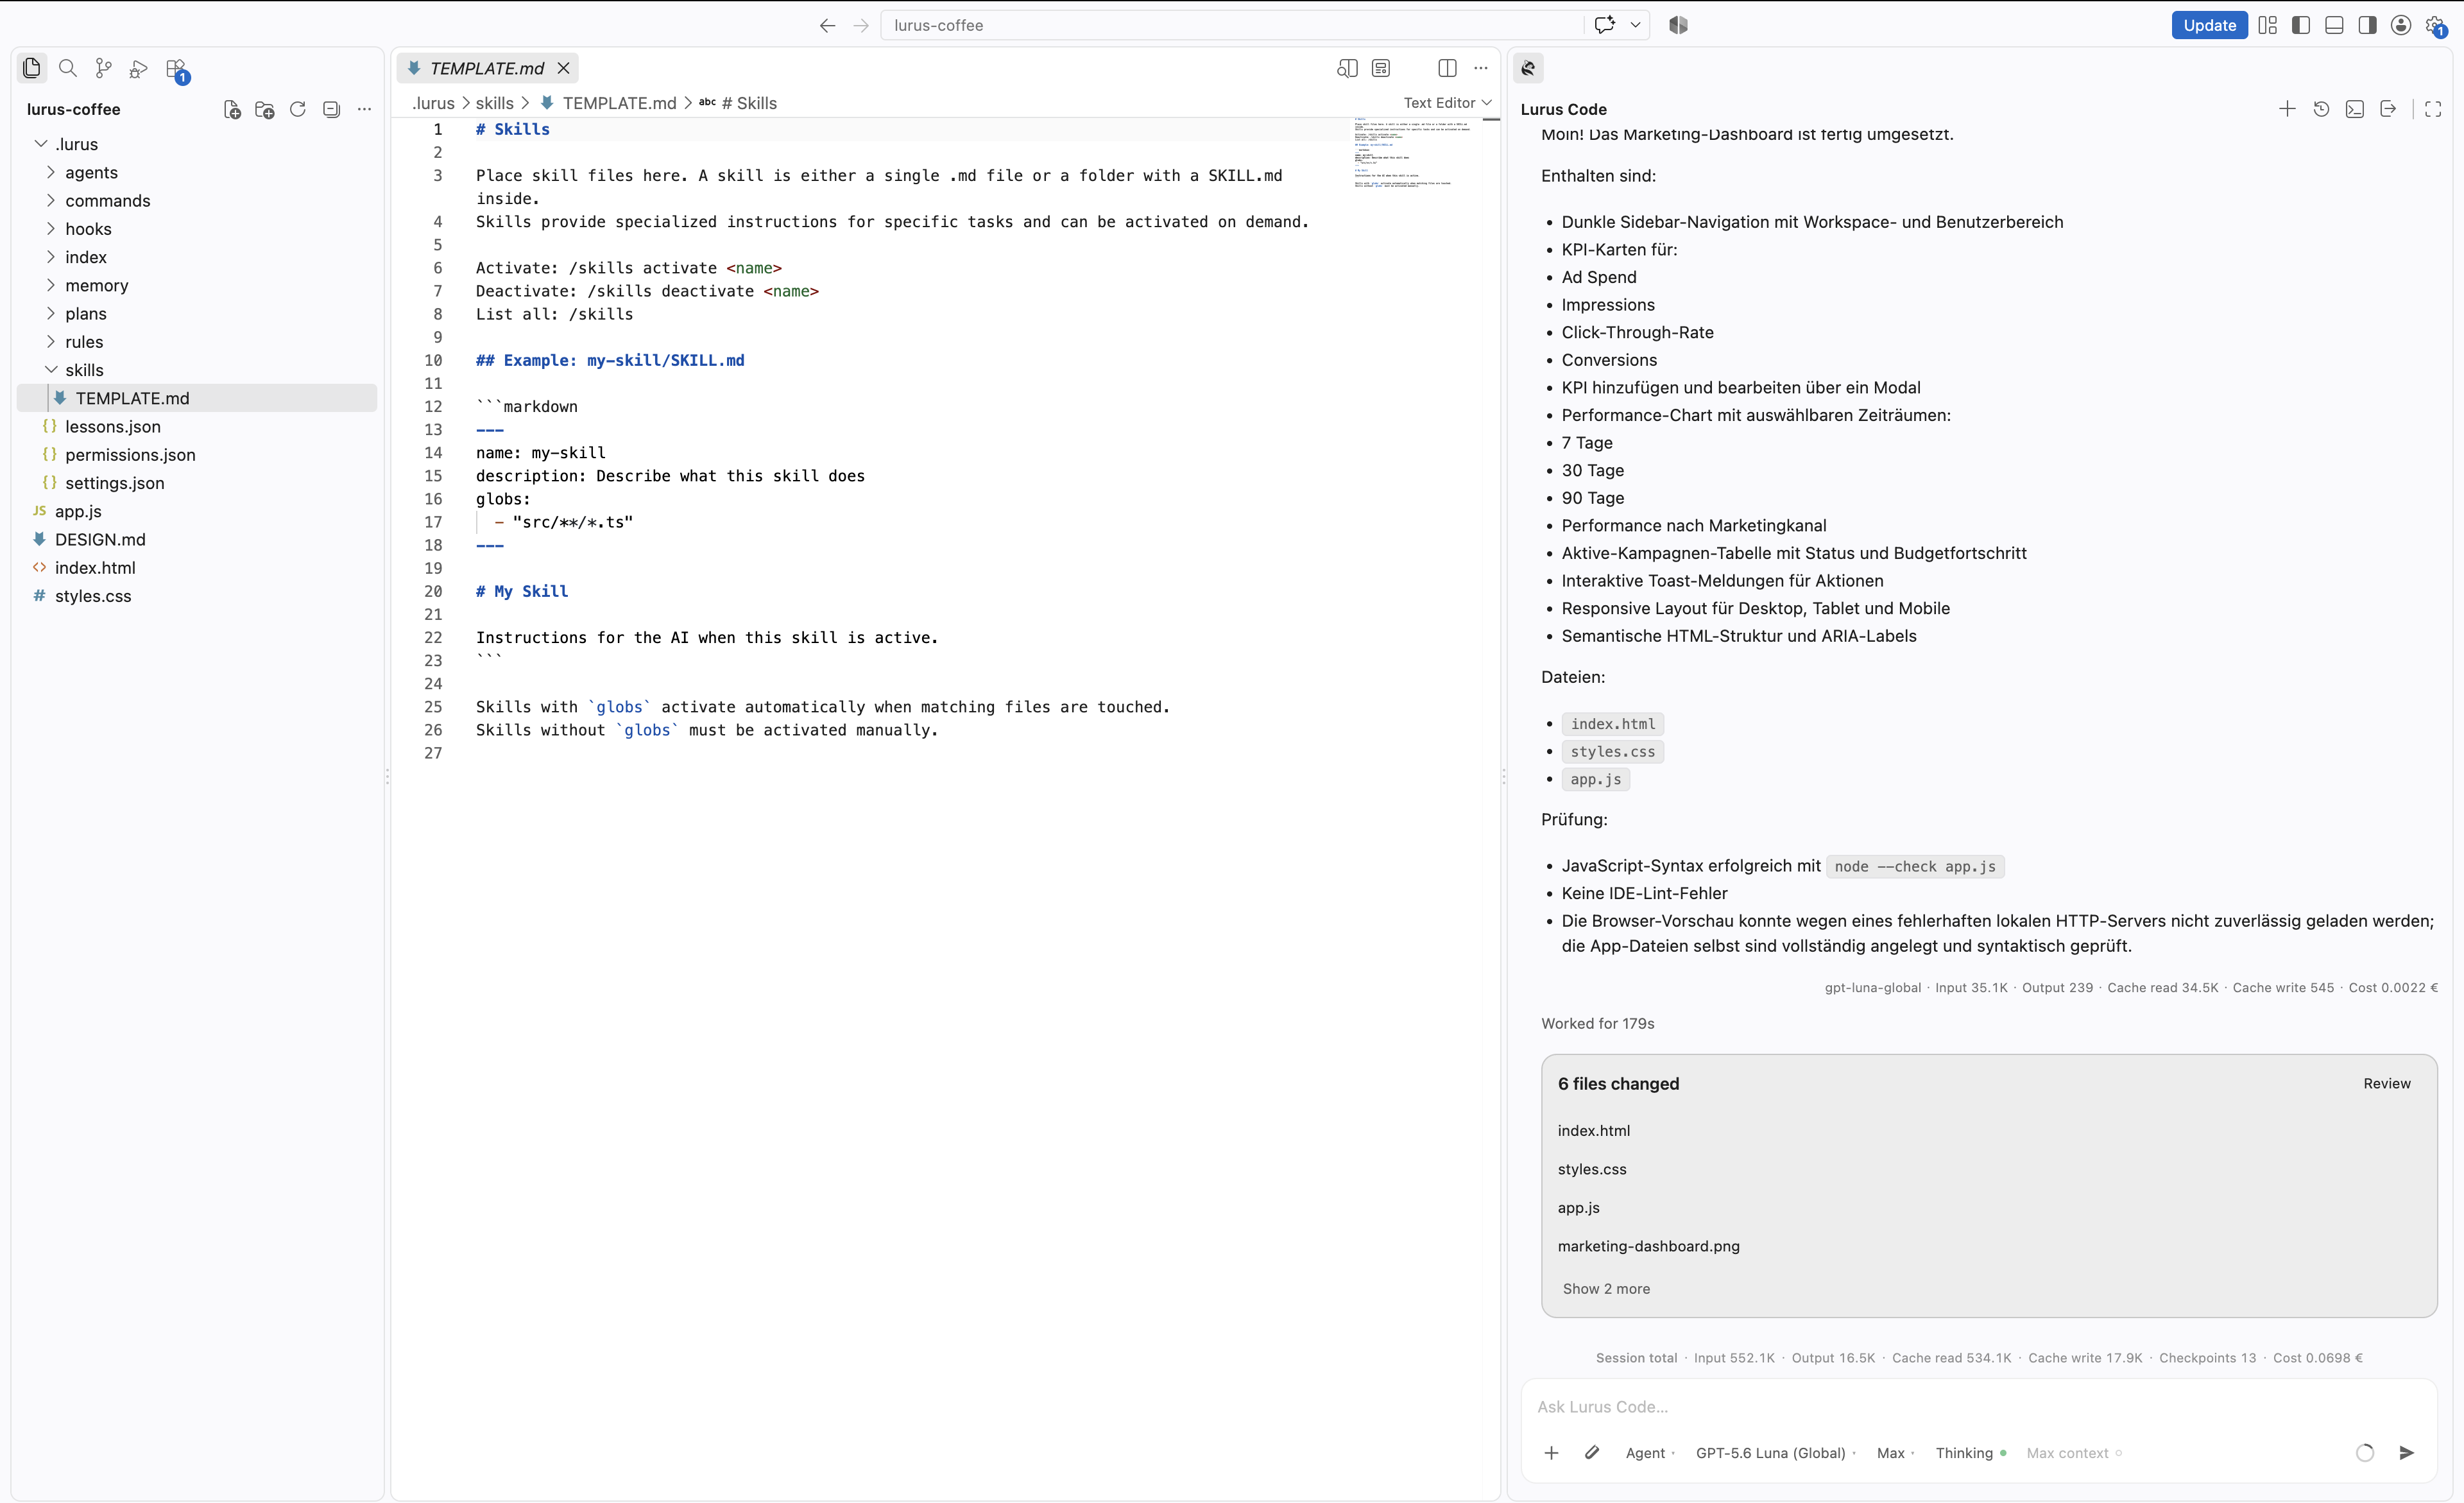Open the GPT-5.6 Luna (Global) model dropdown
This screenshot has width=2464, height=1503.
tap(1775, 1453)
